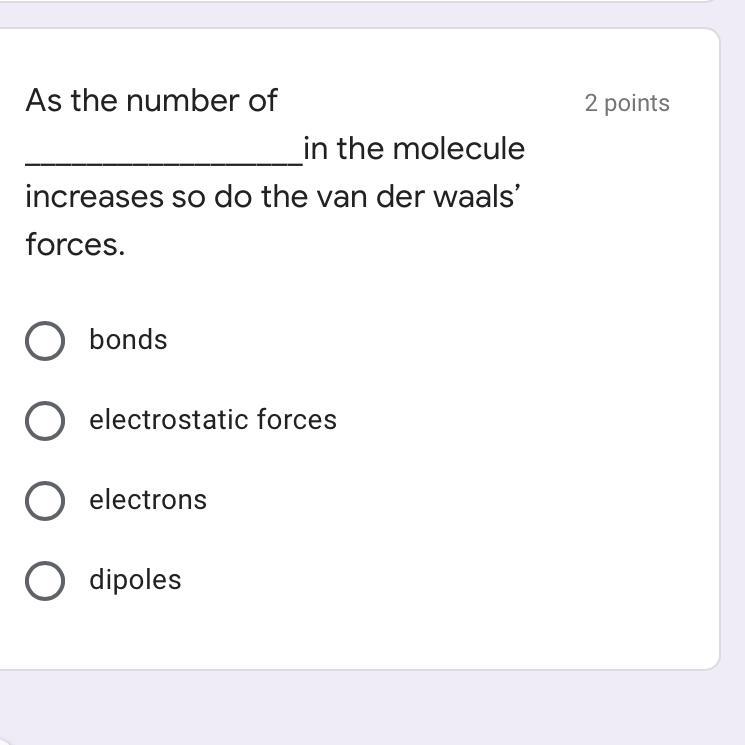Image resolution: width=745 pixels, height=745 pixels.
Task: Click the 'electrons' answer label text
Action: click(x=148, y=500)
